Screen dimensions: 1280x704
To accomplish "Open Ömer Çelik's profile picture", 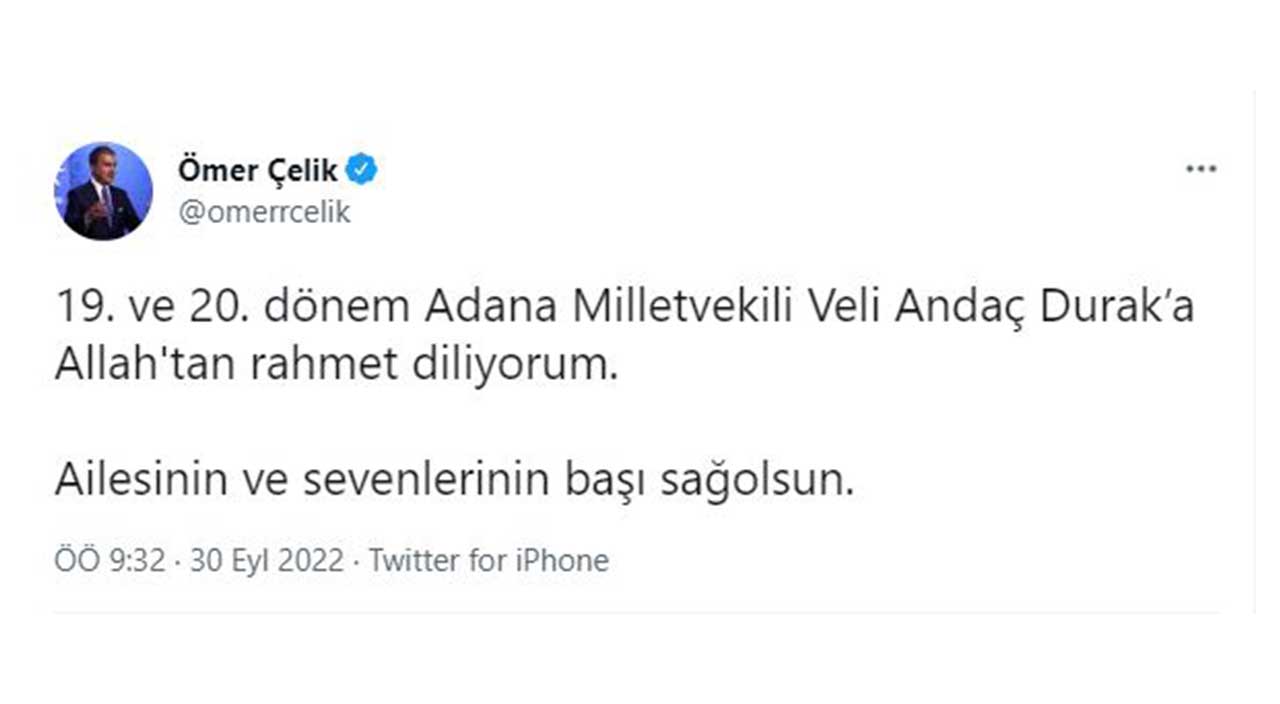I will pos(103,191).
